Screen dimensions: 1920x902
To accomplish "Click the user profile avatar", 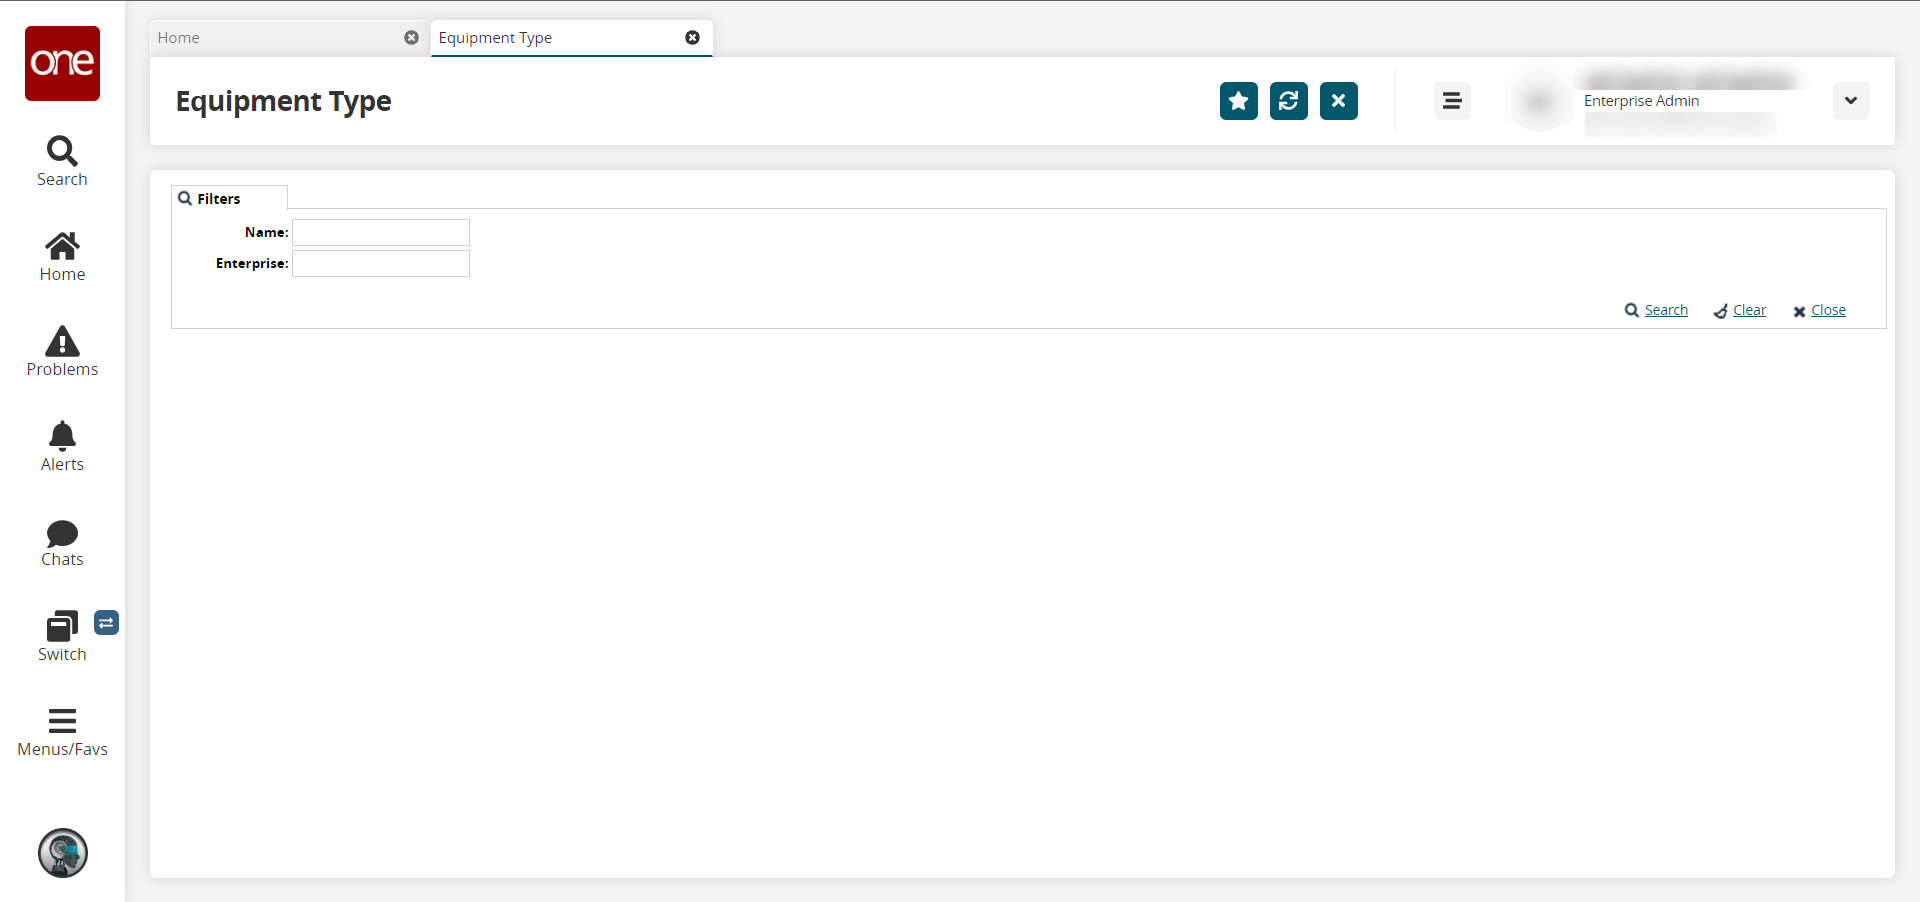I will 1540,101.
